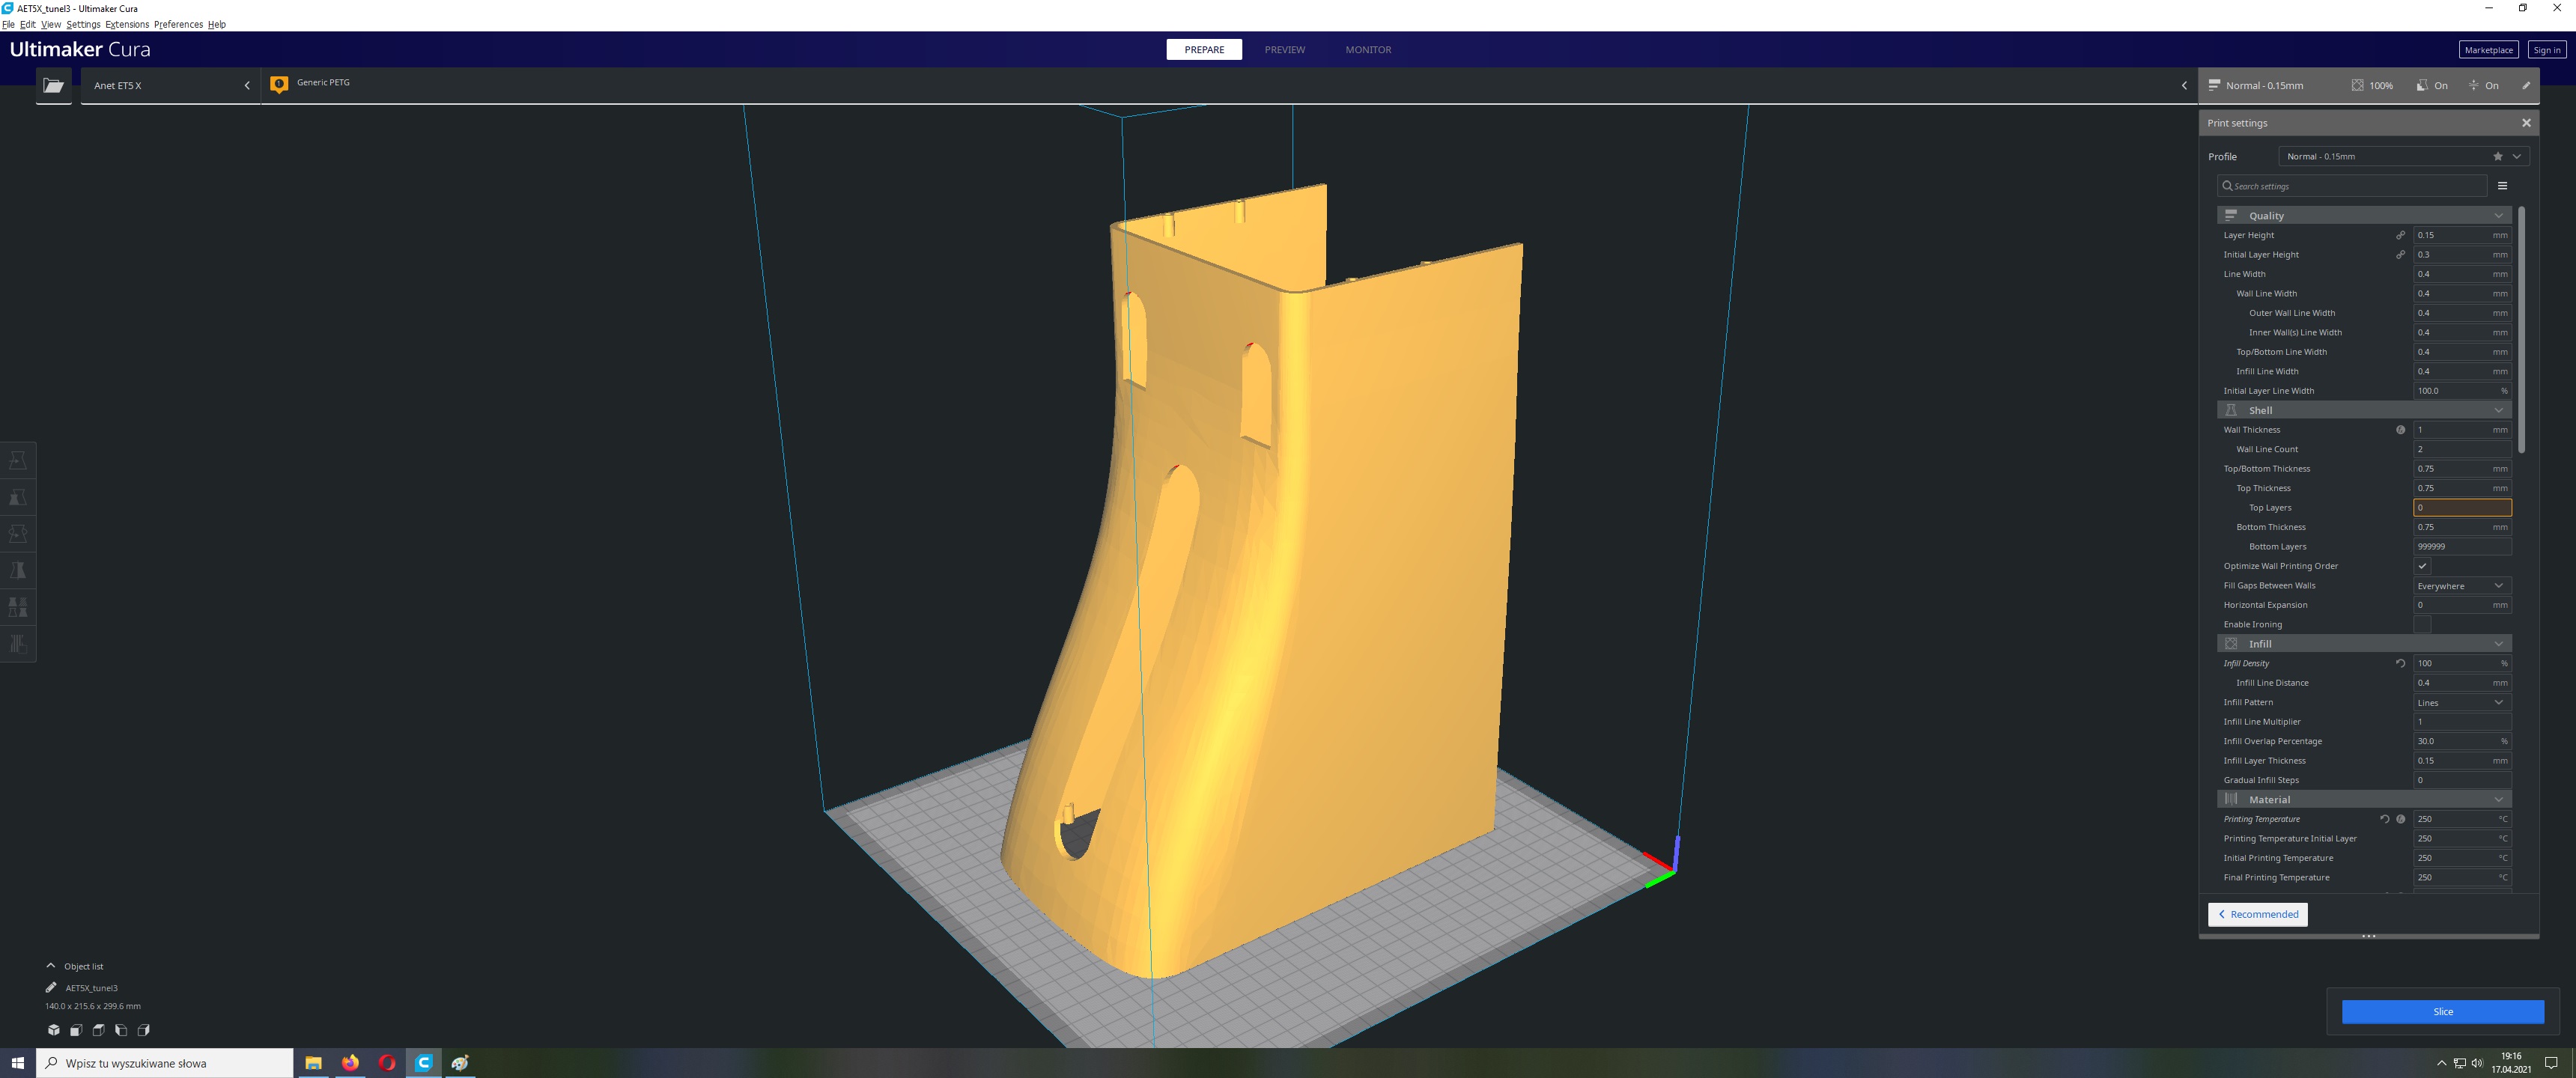The width and height of the screenshot is (2576, 1078).
Task: Open the Preferences menu
Action: pyautogui.click(x=178, y=24)
